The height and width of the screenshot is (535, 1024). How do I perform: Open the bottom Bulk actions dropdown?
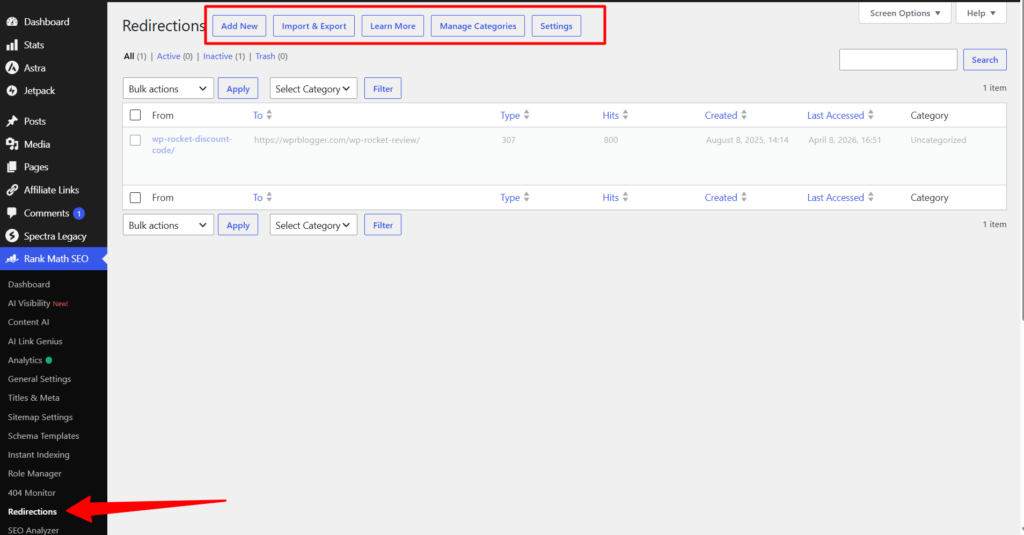(168, 225)
